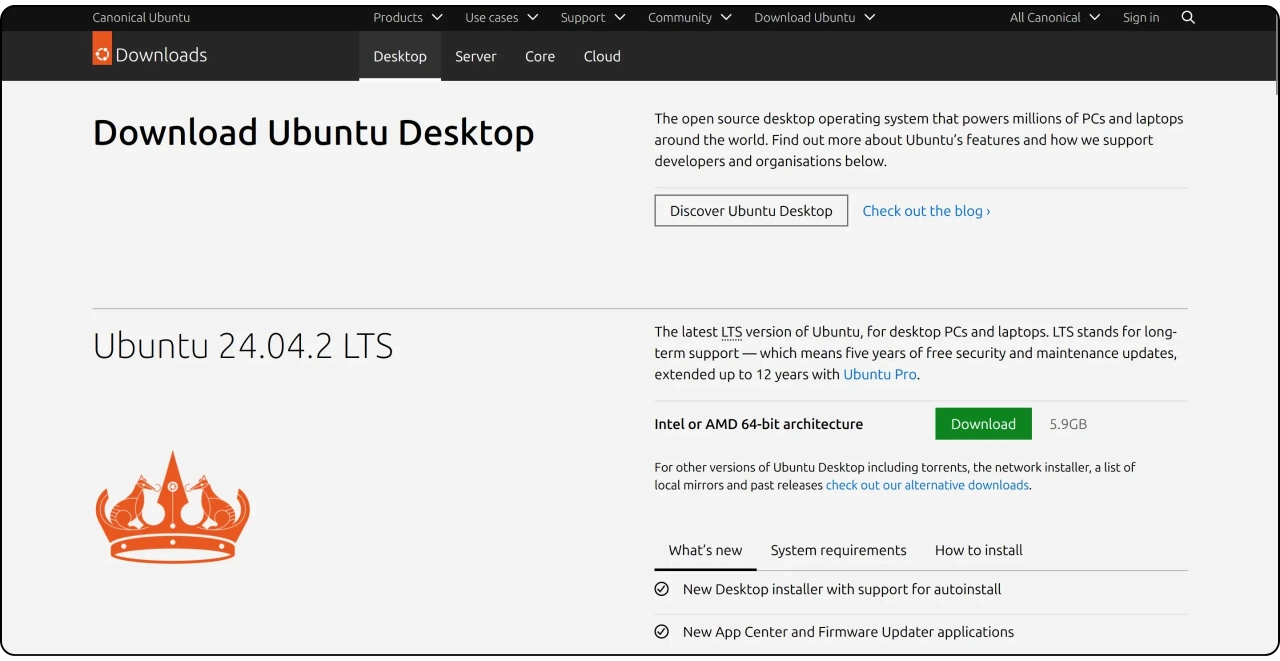Viewport: 1280px width, 661px height.
Task: Open the search magnifier icon
Action: pyautogui.click(x=1188, y=17)
